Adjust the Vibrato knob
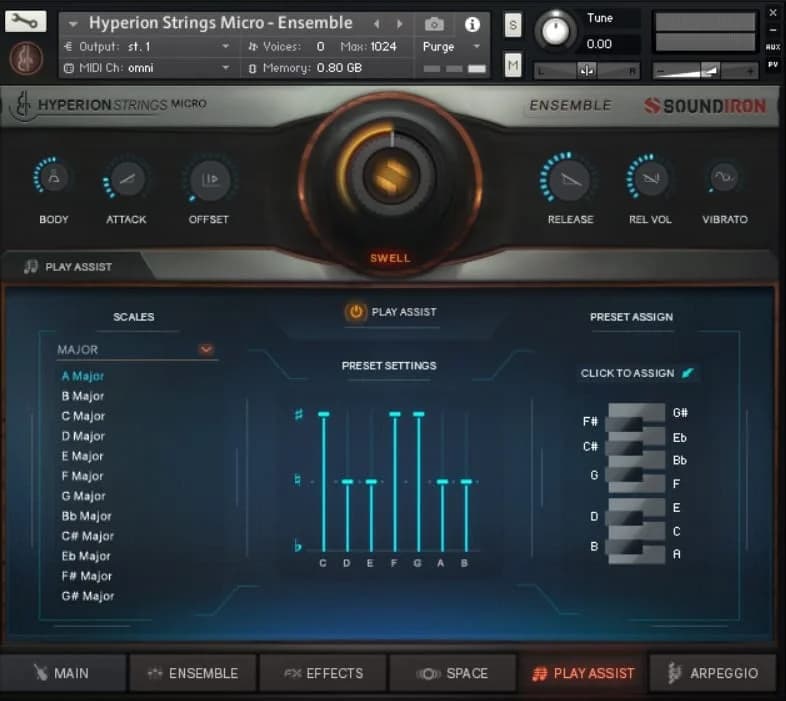This screenshot has width=786, height=701. point(724,177)
